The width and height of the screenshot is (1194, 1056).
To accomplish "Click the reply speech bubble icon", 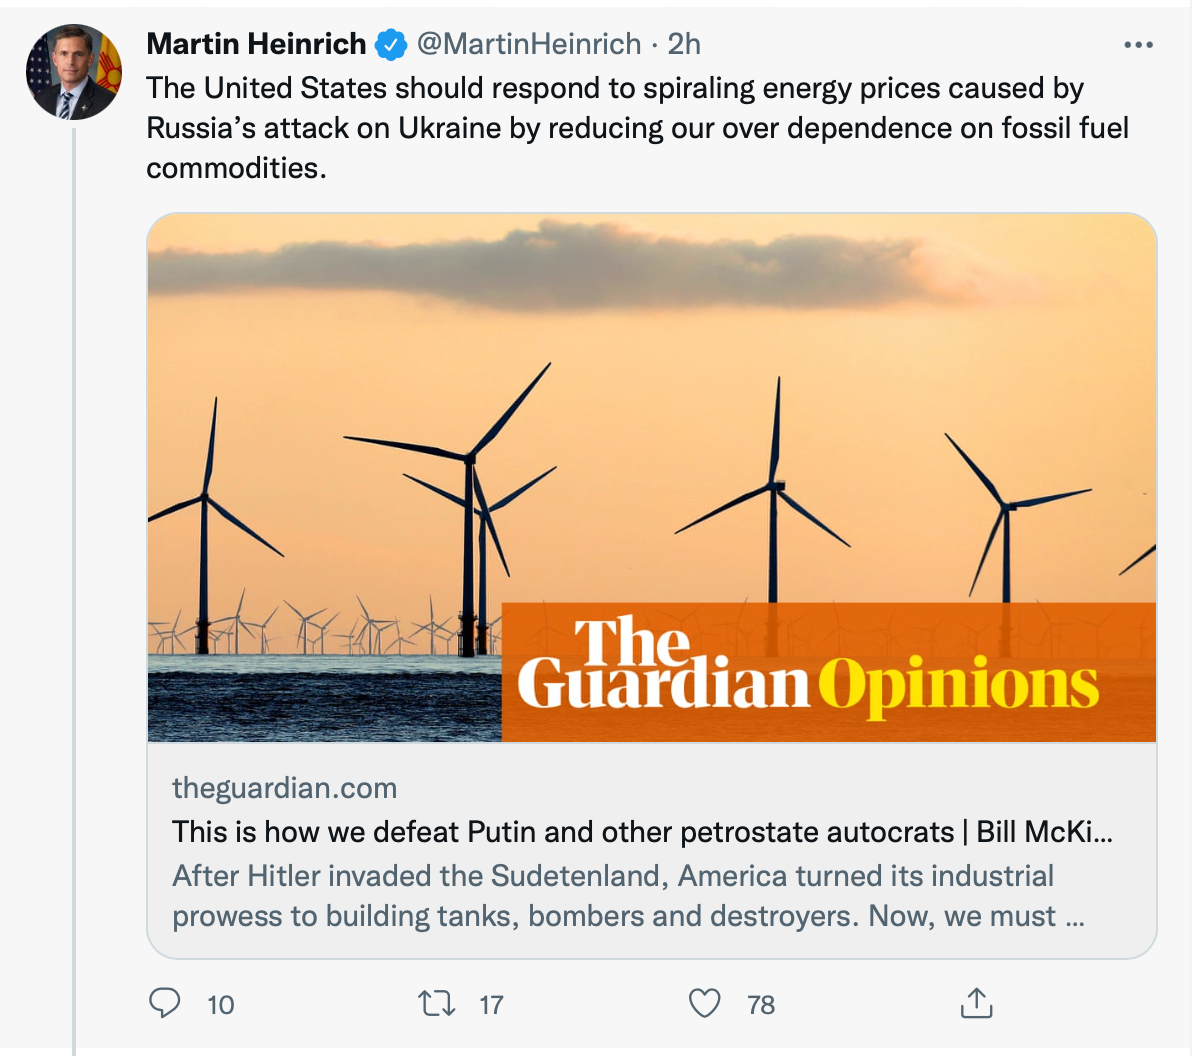I will pyautogui.click(x=165, y=1003).
